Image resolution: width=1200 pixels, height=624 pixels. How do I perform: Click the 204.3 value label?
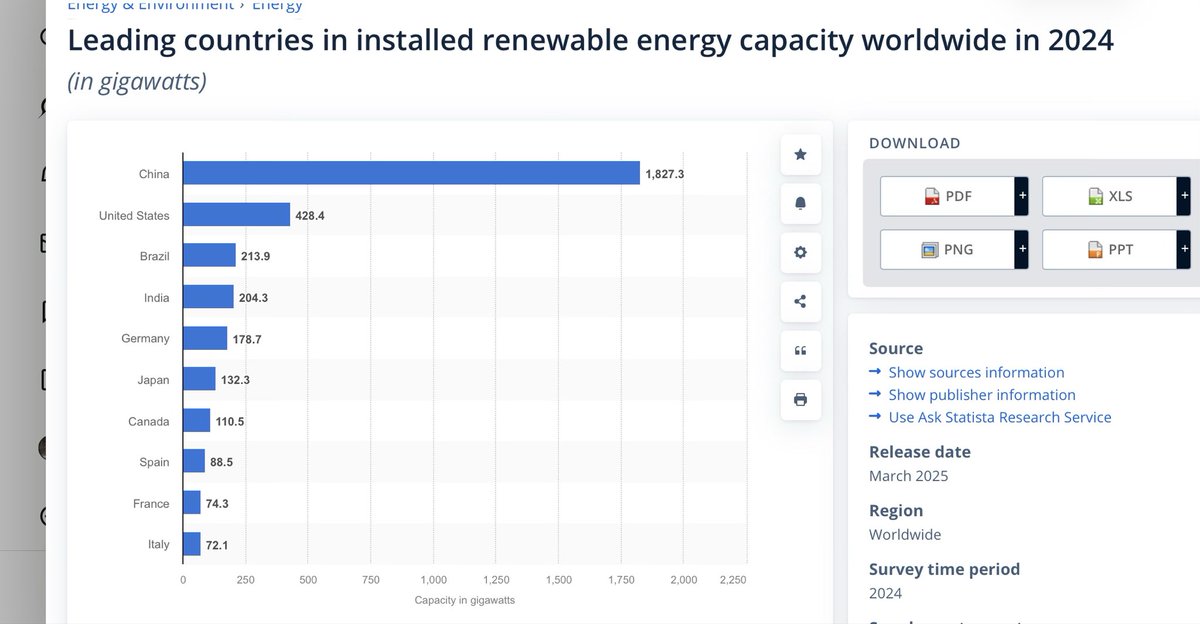[x=254, y=298]
